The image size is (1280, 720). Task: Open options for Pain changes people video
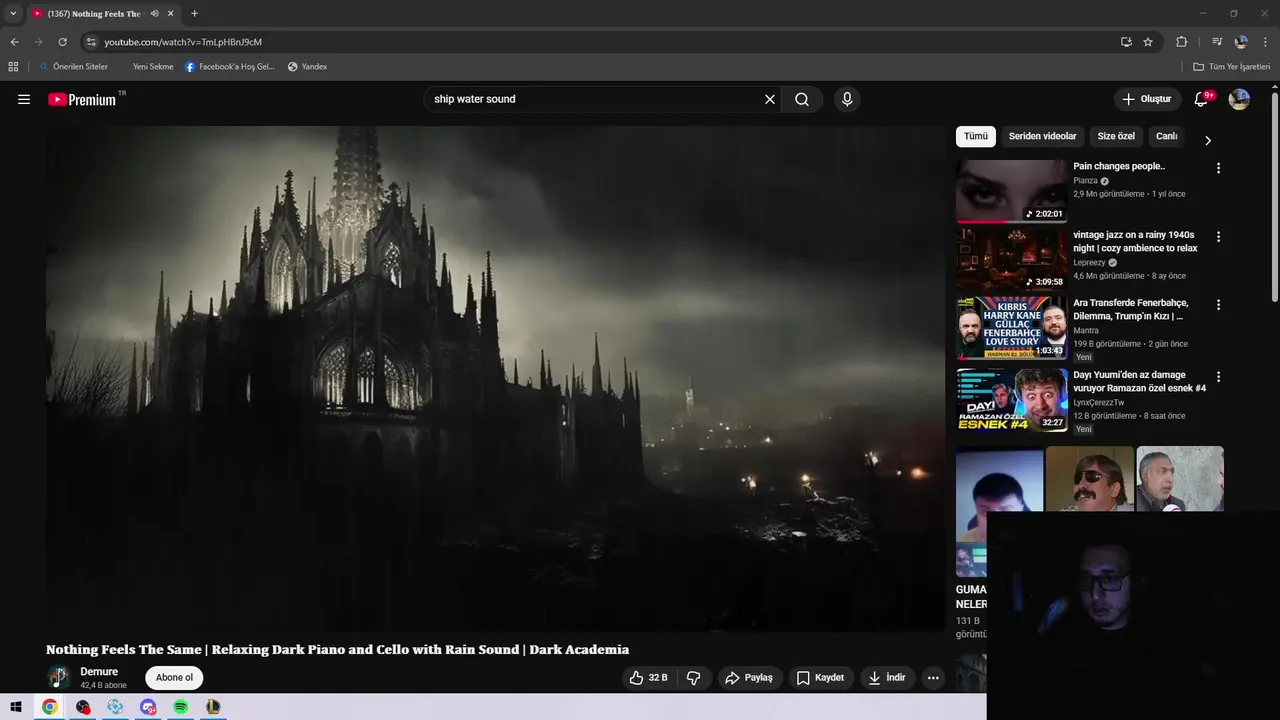1218,168
